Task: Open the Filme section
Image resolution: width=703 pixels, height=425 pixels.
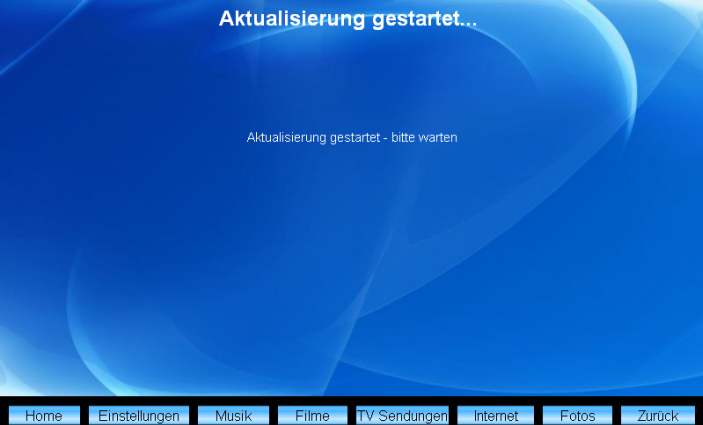Action: pyautogui.click(x=312, y=415)
